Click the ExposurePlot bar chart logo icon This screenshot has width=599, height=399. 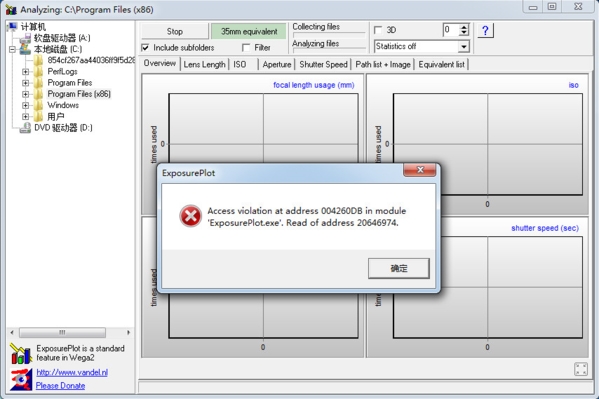[20, 354]
